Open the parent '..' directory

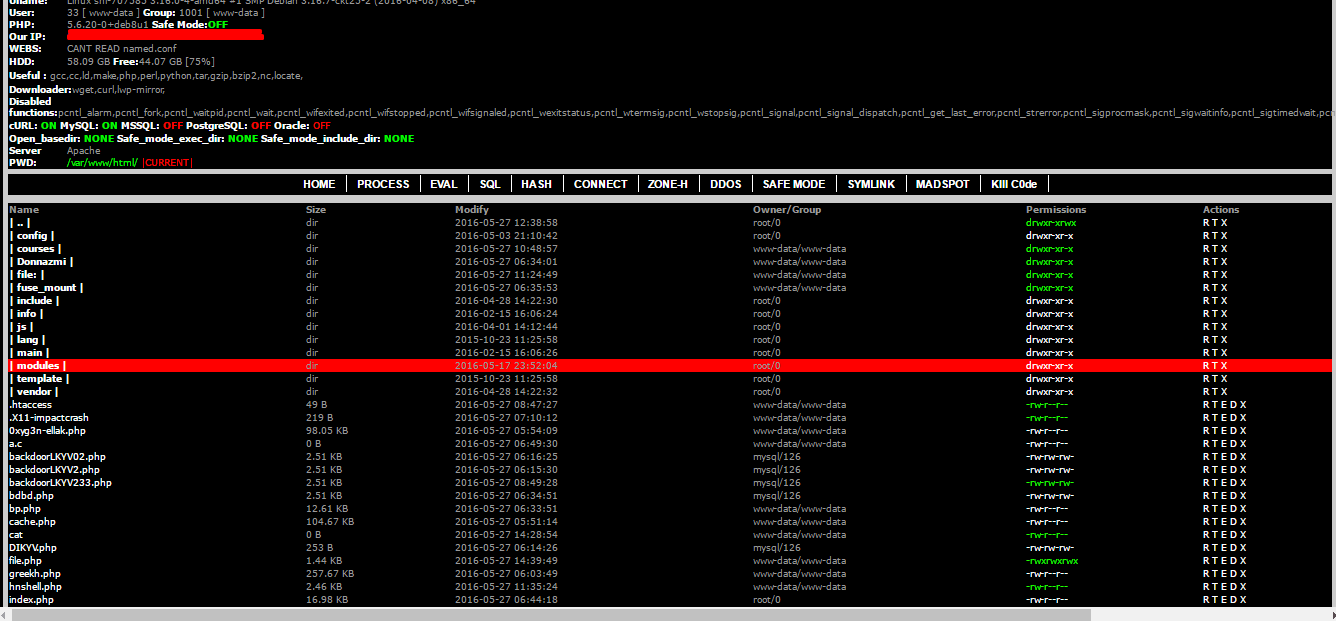click(21, 223)
